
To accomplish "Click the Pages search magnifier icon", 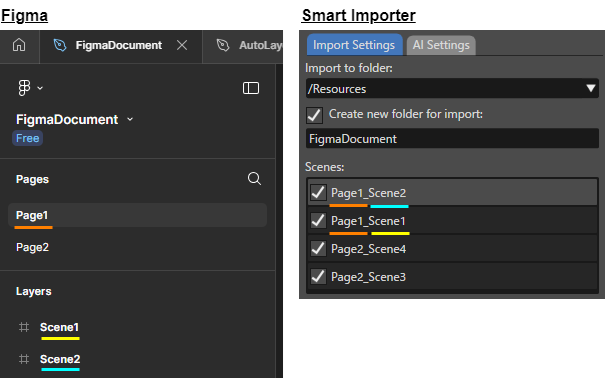I will (x=254, y=179).
